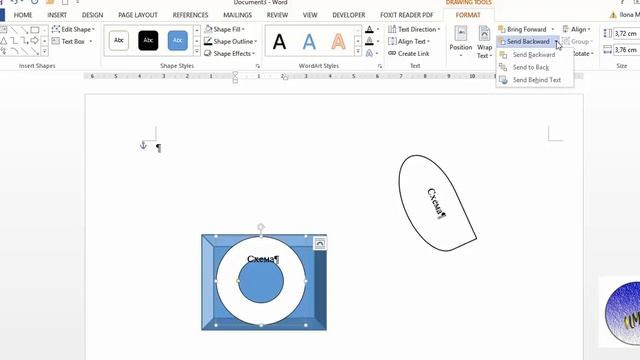640x360 pixels.
Task: Apply the blue filled Abc shape style
Action: click(x=178, y=40)
